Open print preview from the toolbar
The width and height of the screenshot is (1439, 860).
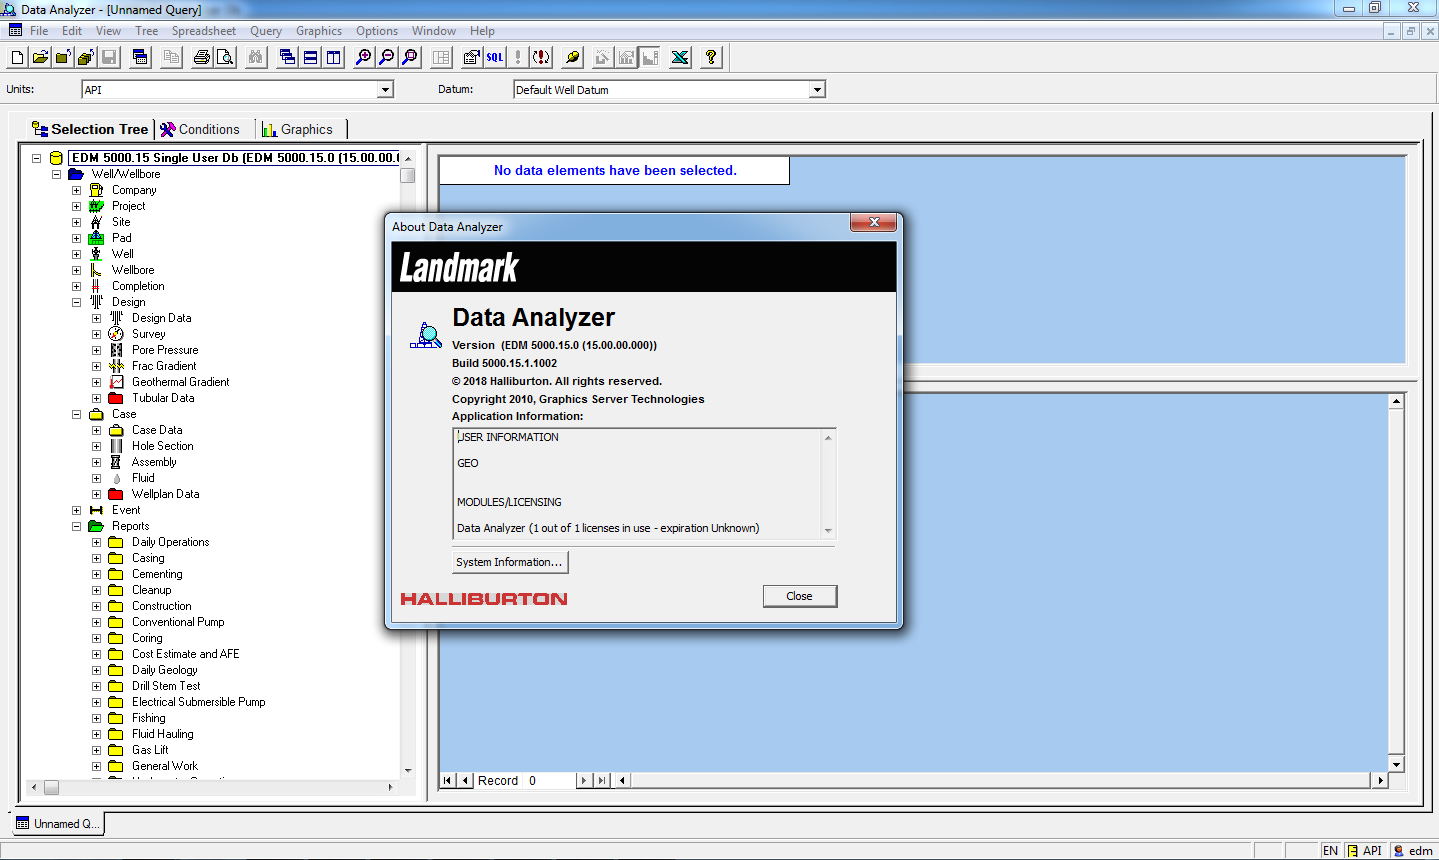tap(225, 57)
